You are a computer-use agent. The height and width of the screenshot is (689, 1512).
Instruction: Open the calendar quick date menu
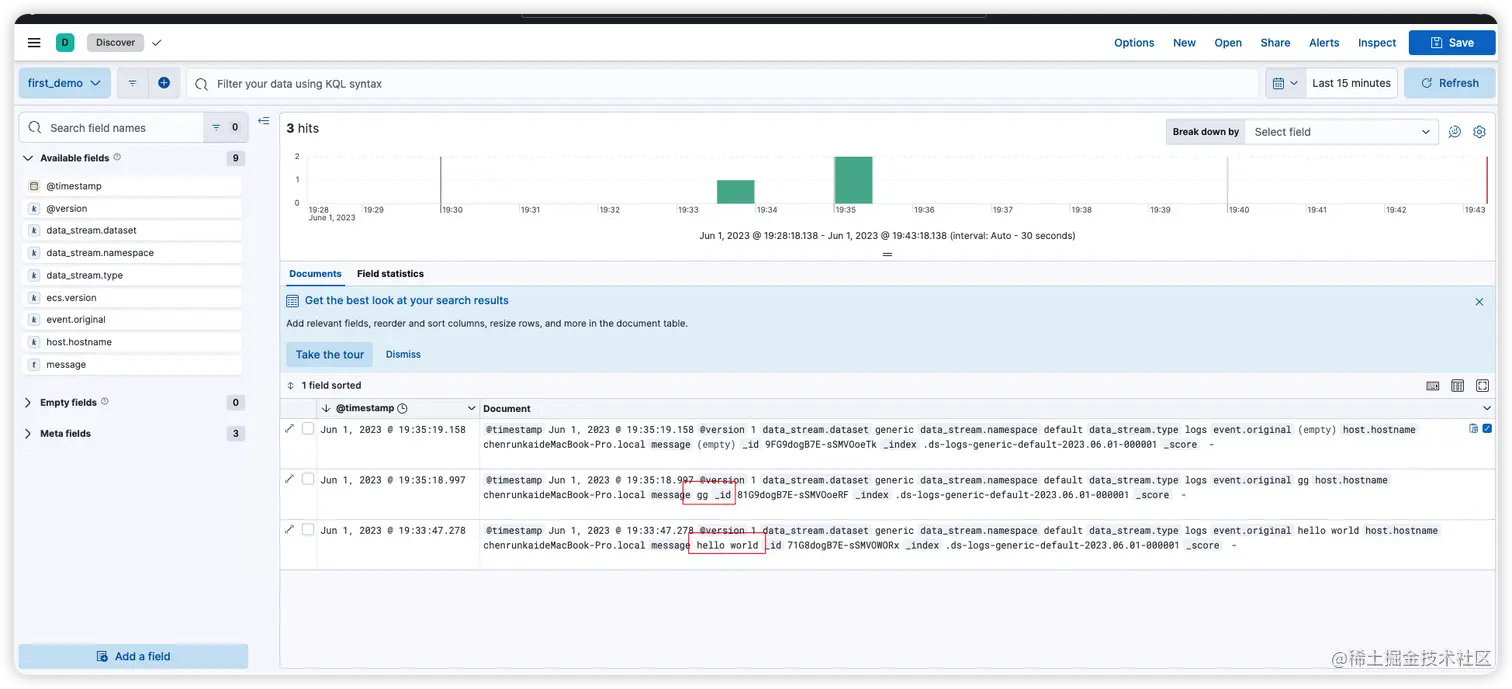[1285, 83]
